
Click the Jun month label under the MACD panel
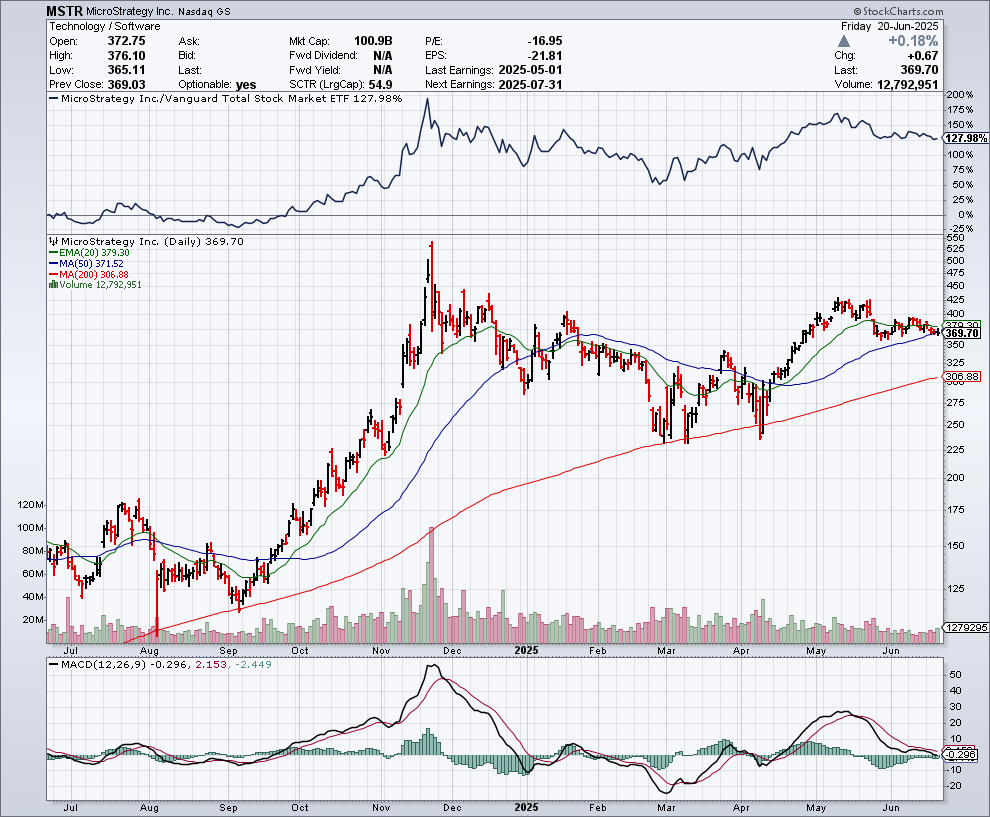pos(891,808)
